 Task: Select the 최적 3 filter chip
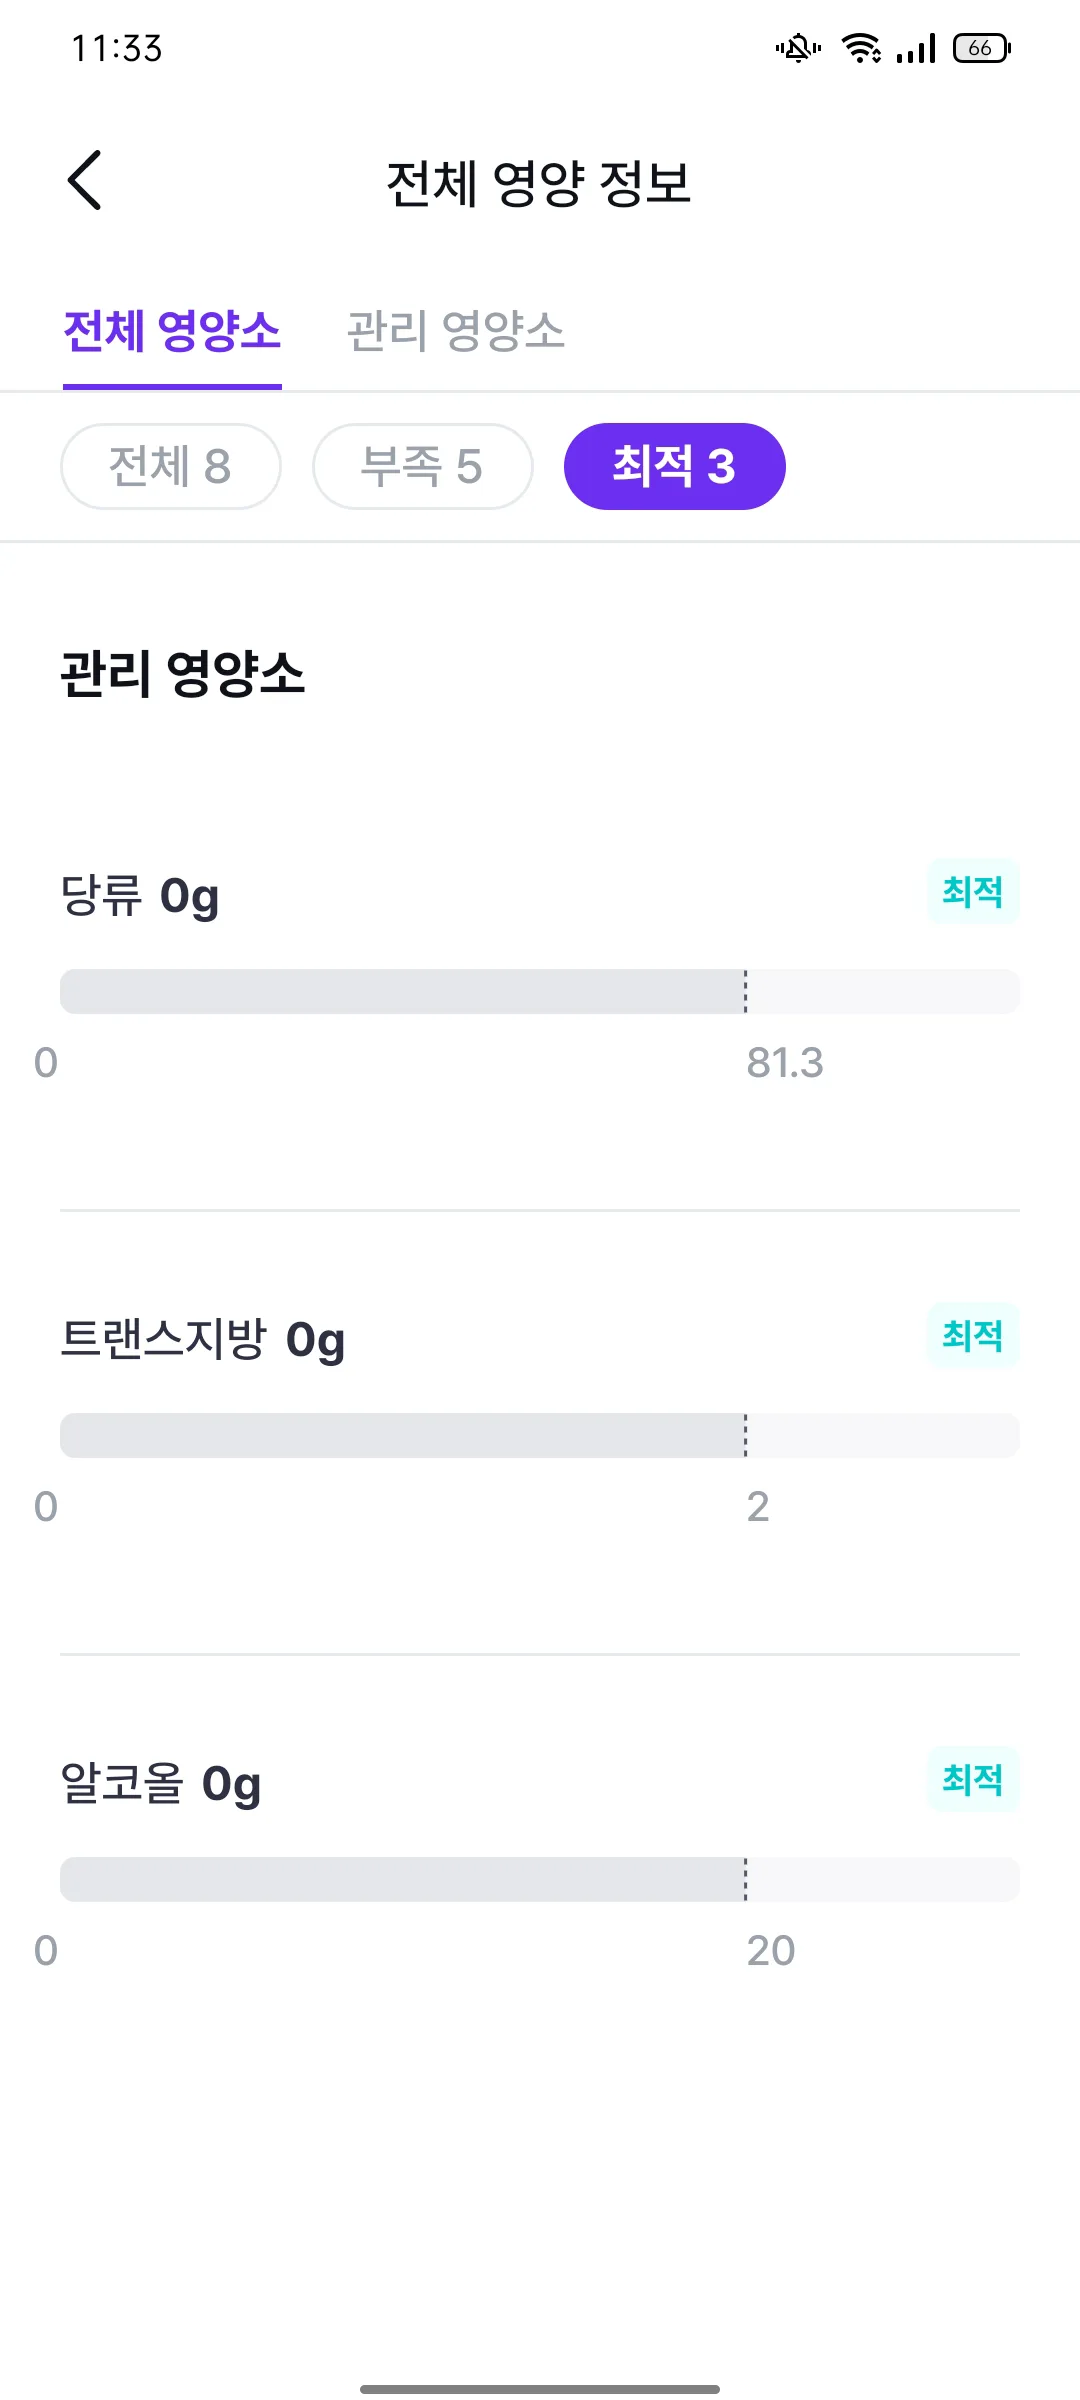[675, 466]
